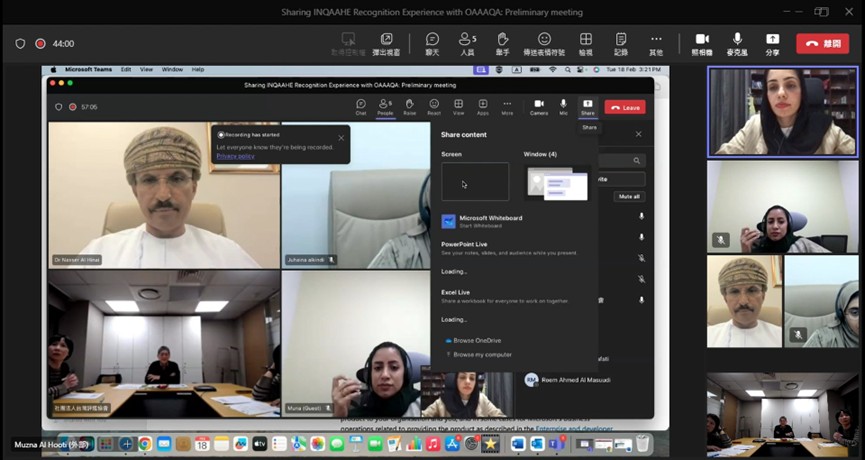
Task: Open the English View menu in shared window toolbar
Action: (458, 107)
